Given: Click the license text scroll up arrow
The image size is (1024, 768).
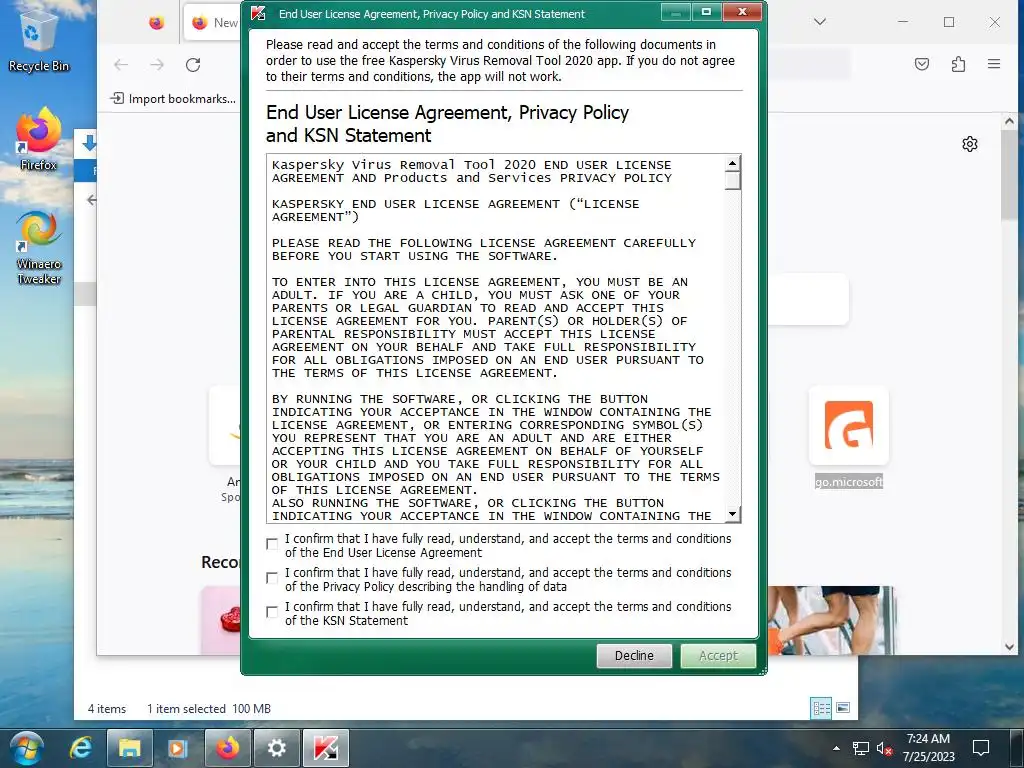Looking at the screenshot, I should 733,163.
